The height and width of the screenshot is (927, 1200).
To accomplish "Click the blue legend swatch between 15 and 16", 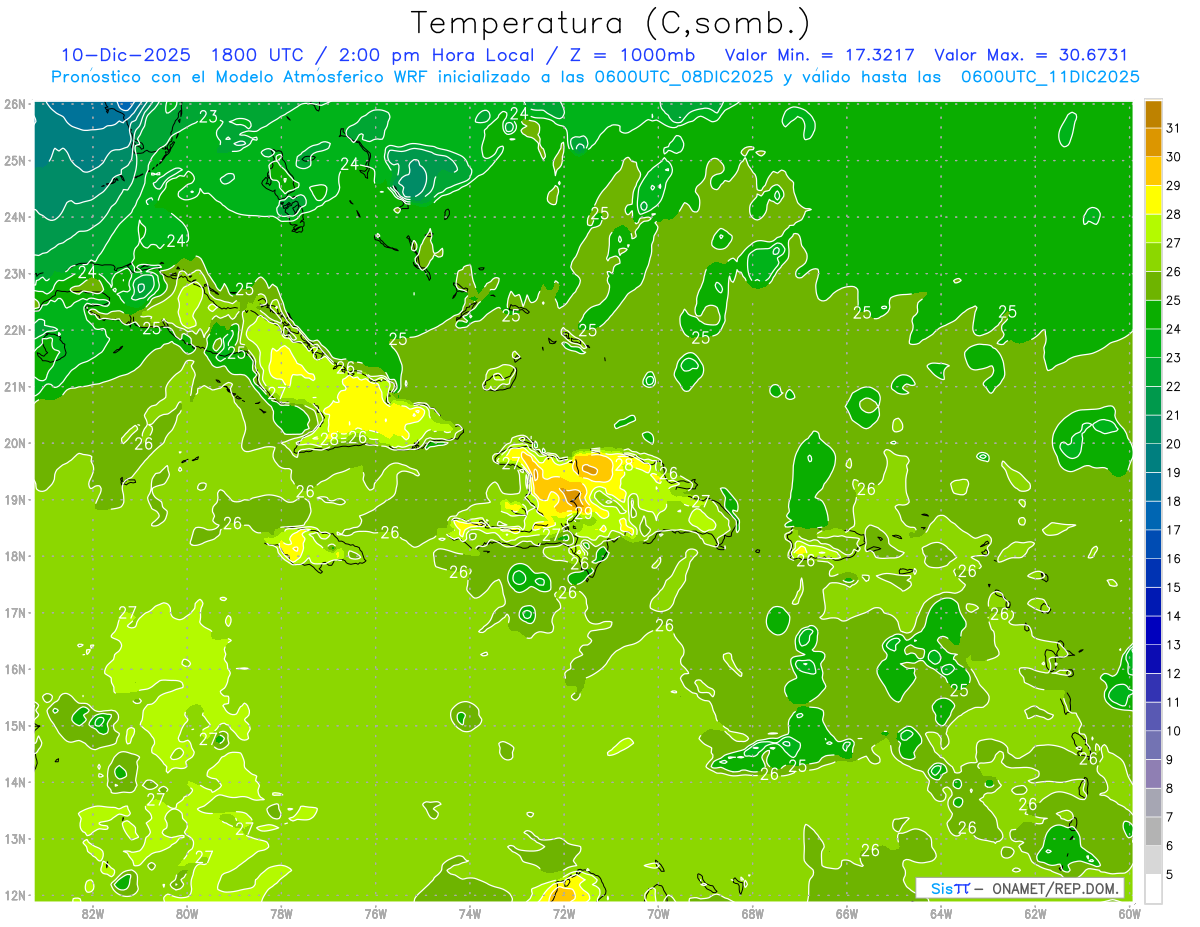I will (1153, 573).
